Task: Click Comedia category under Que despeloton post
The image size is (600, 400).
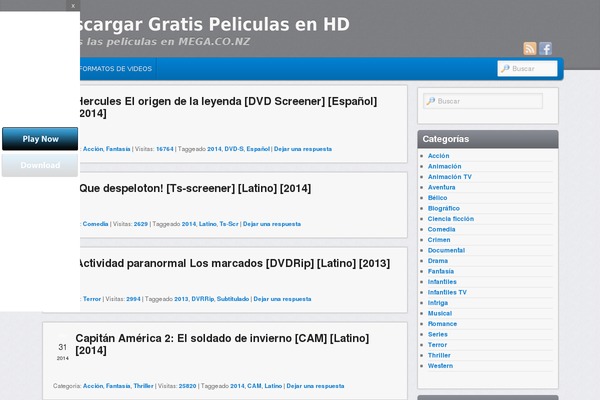Action: click(95, 224)
